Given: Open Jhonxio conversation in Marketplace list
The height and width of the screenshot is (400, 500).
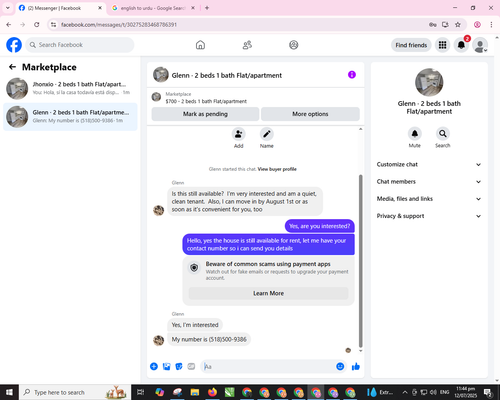Looking at the screenshot, I should pos(70,89).
